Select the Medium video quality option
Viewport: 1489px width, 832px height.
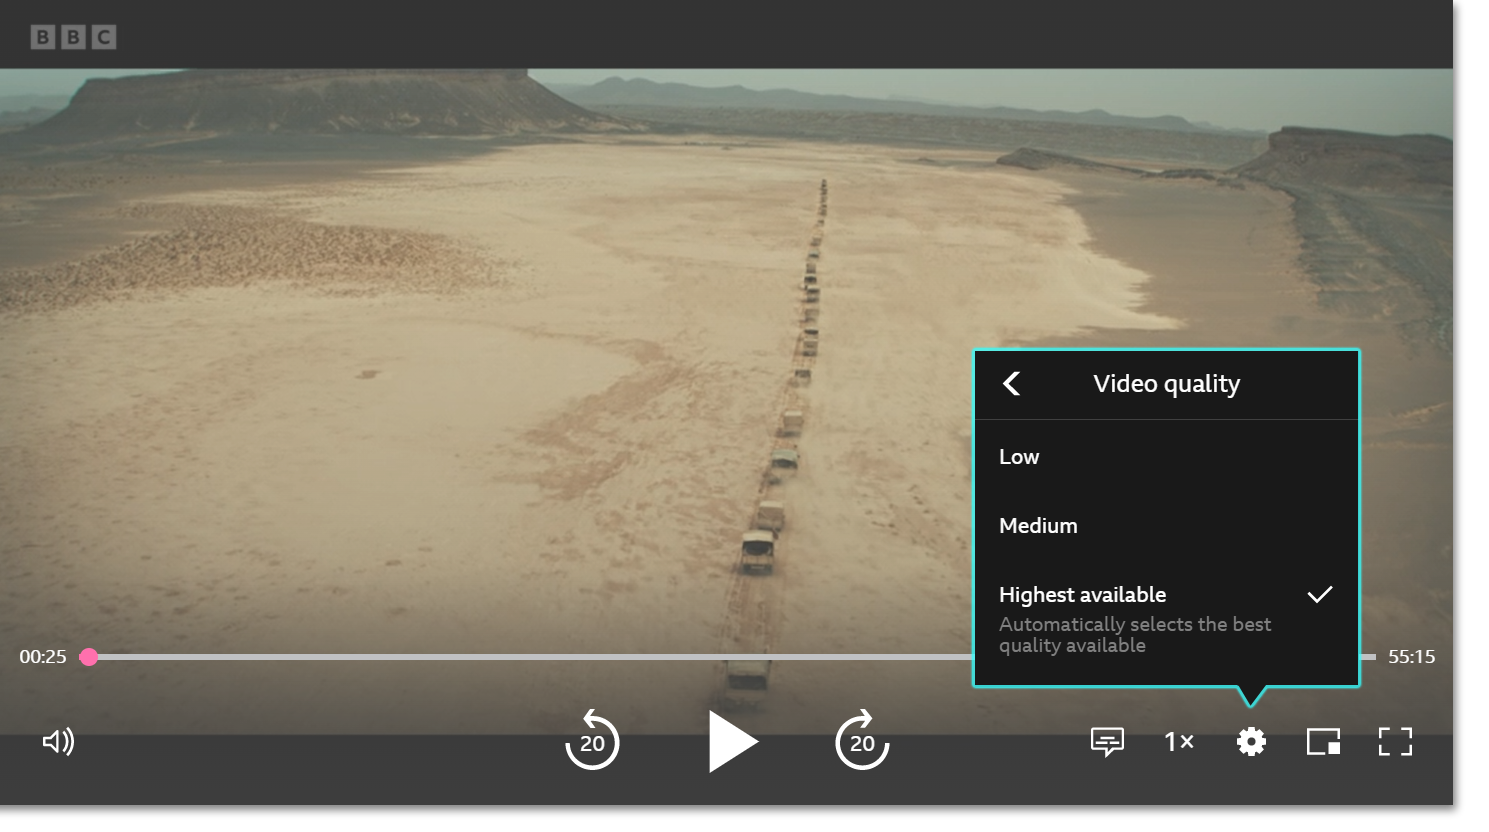coord(1038,525)
